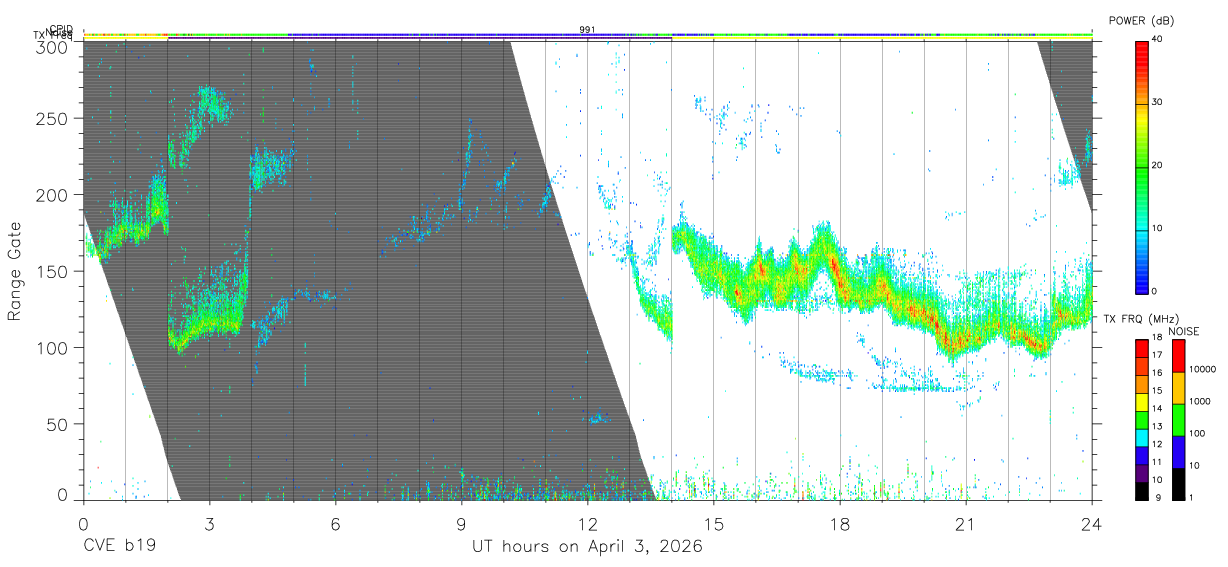The height and width of the screenshot is (567, 1228).
Task: Click the 200 tick on the Range Gate axis
Action: tap(52, 195)
